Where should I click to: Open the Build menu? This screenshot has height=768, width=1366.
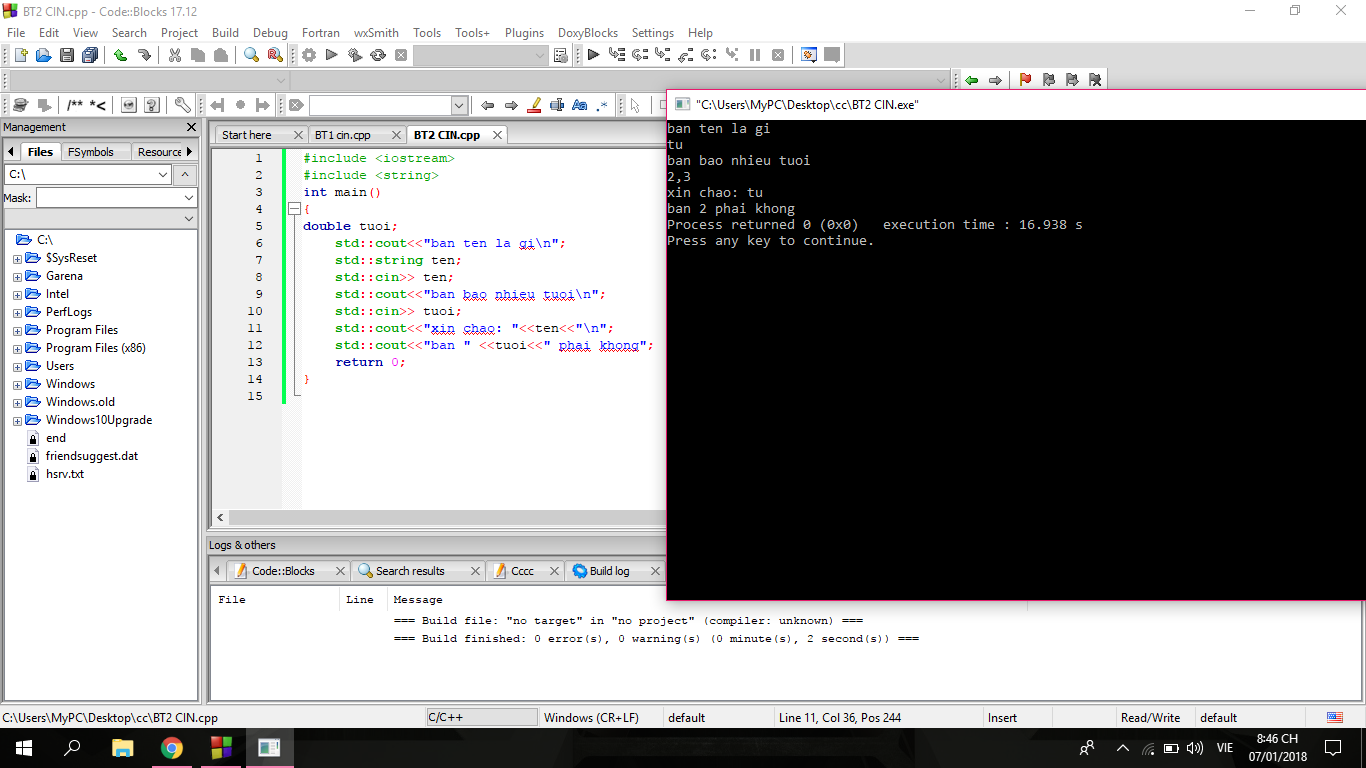[225, 32]
